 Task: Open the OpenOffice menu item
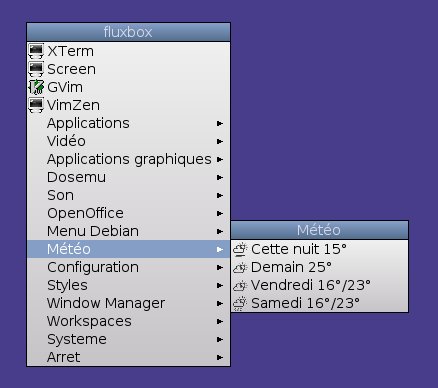point(128,213)
